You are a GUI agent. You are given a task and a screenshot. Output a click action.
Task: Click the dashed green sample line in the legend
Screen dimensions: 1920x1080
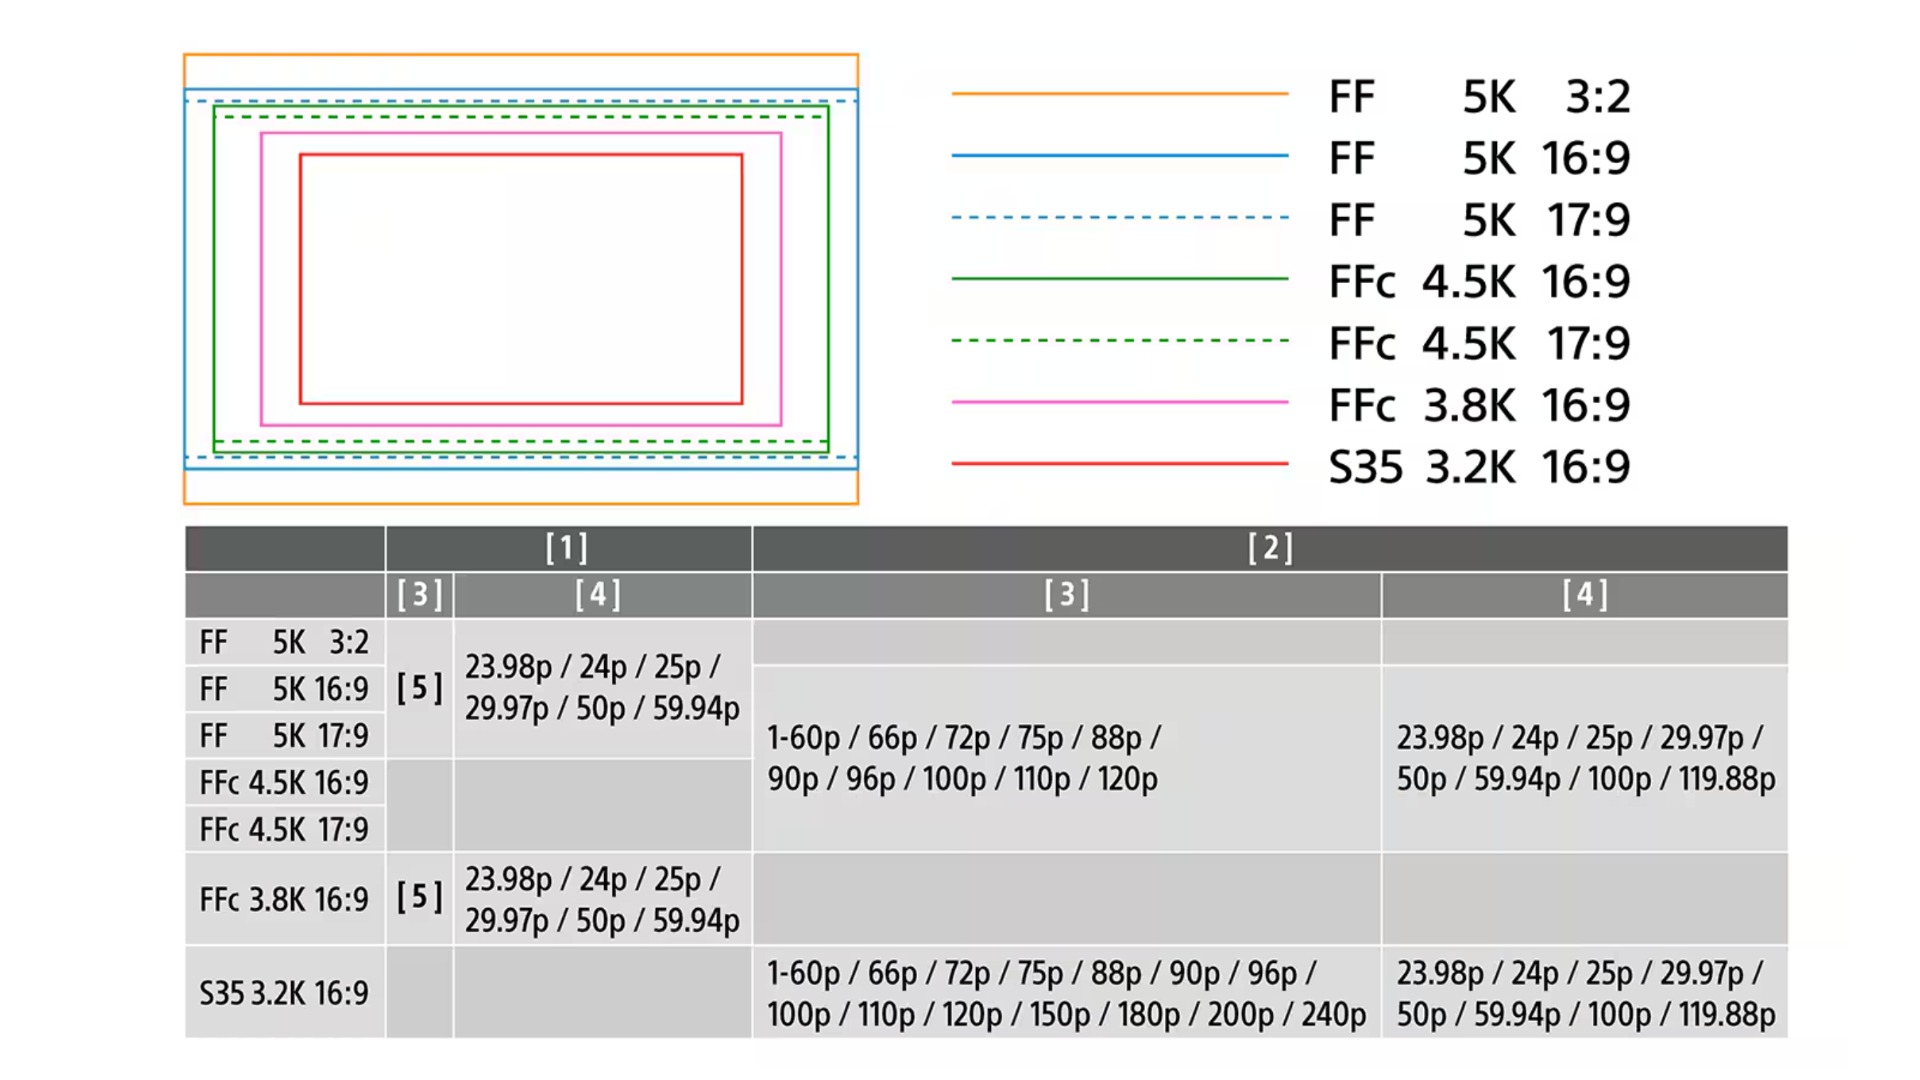[1120, 340]
